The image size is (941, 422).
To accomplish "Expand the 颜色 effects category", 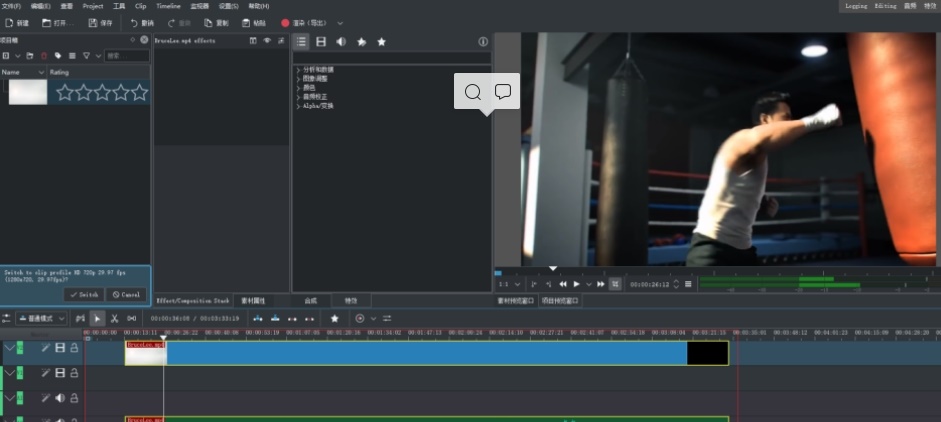I will (x=309, y=87).
